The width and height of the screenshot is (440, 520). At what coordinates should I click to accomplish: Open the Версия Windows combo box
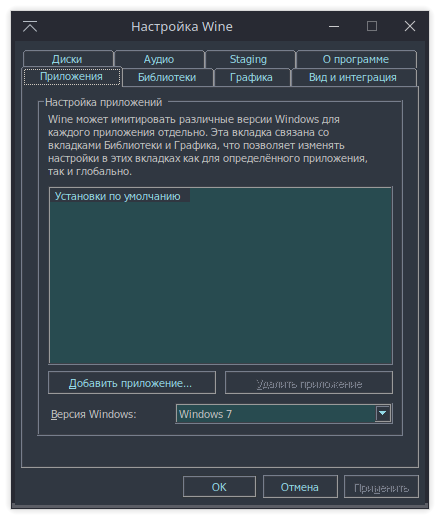pyautogui.click(x=284, y=414)
